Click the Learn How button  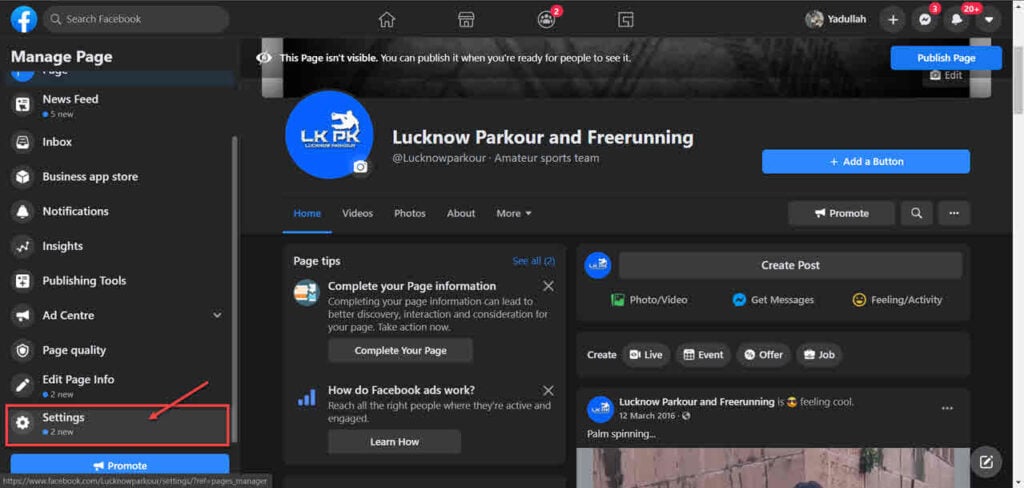point(394,442)
